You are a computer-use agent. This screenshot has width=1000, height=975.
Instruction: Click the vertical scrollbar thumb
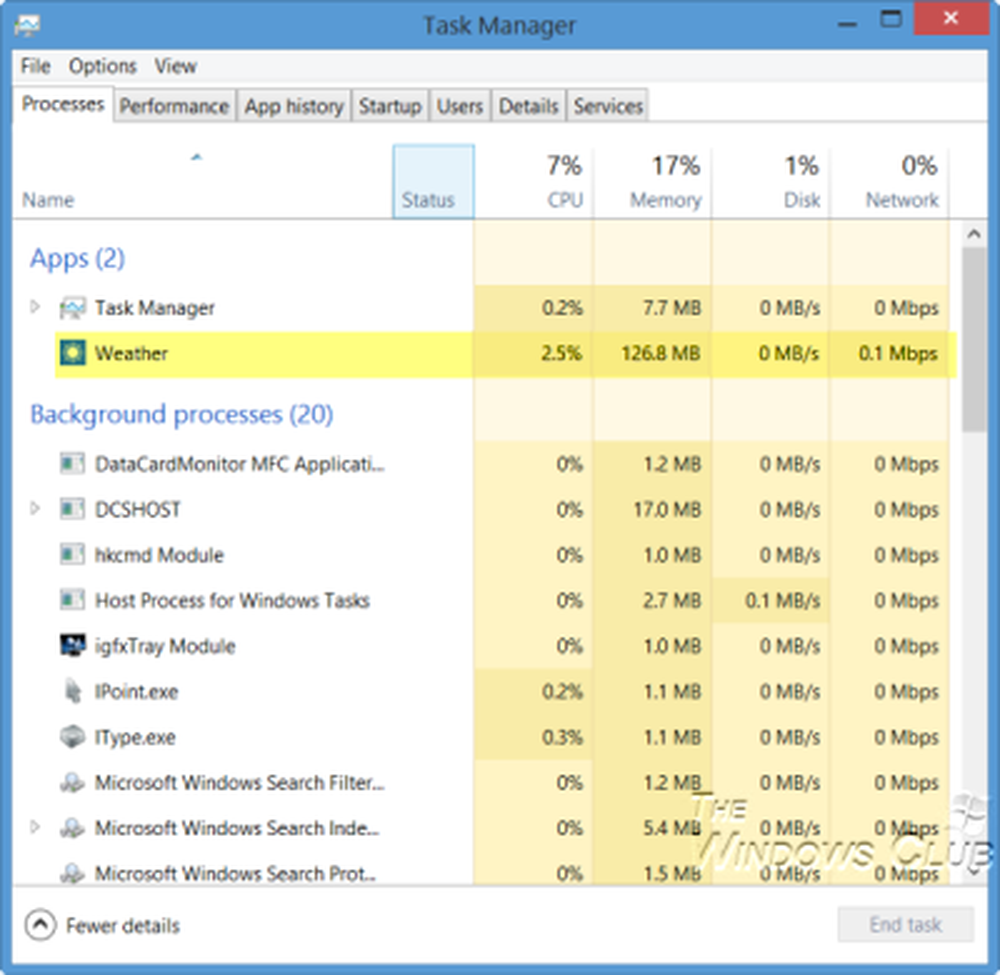coord(974,340)
